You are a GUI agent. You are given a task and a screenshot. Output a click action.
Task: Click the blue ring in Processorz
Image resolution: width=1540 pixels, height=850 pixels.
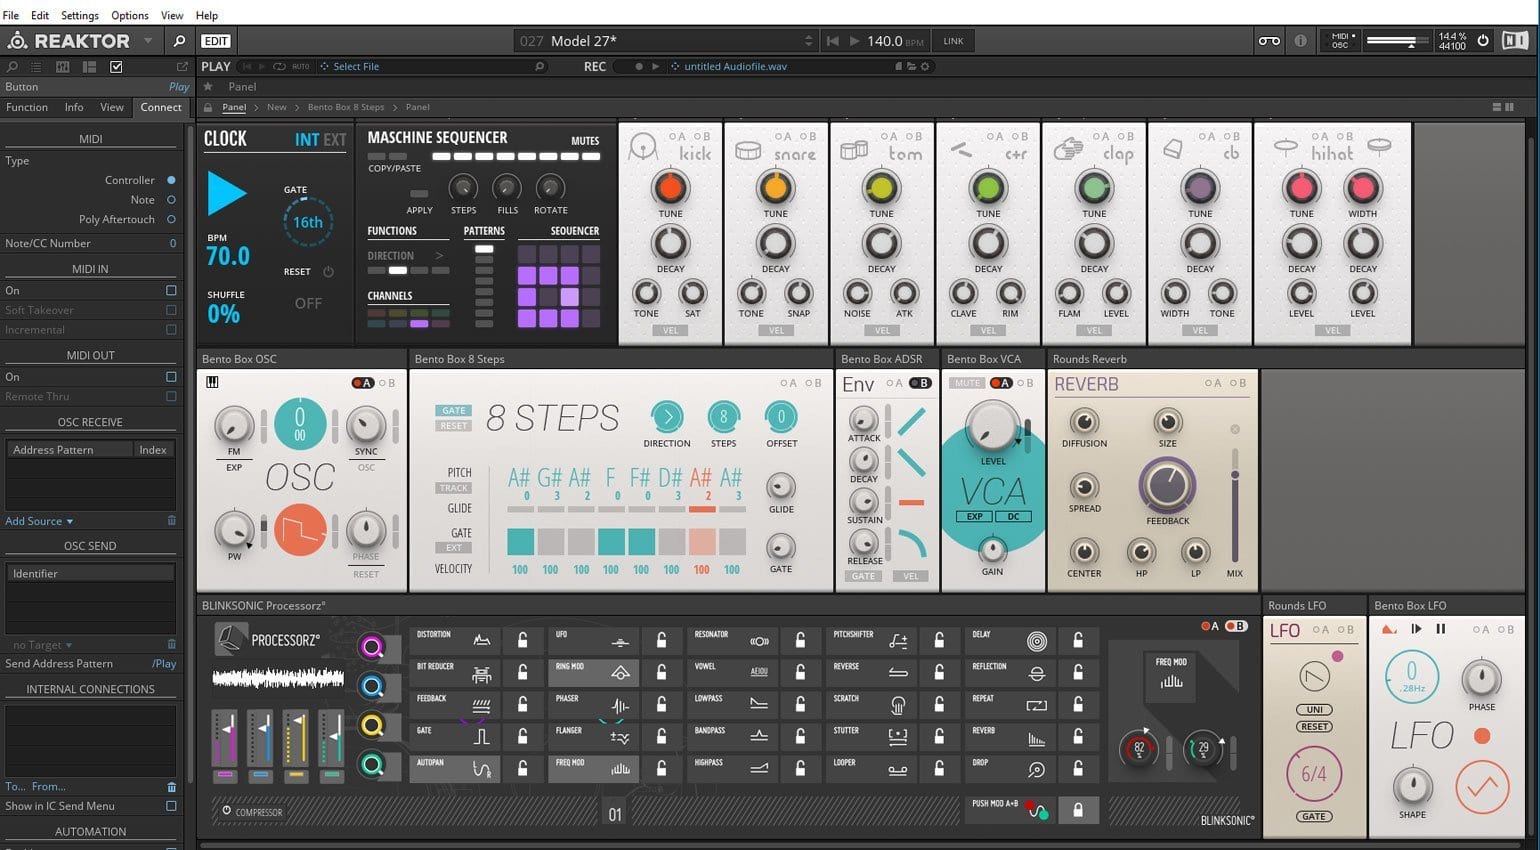pos(372,686)
